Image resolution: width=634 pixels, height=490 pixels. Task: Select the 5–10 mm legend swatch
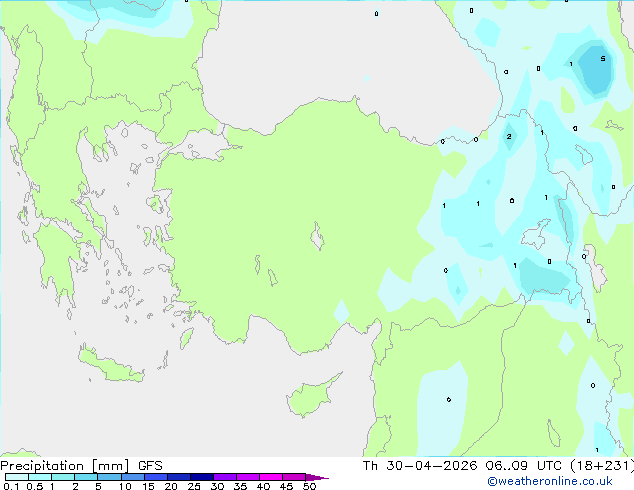[x=109, y=477]
